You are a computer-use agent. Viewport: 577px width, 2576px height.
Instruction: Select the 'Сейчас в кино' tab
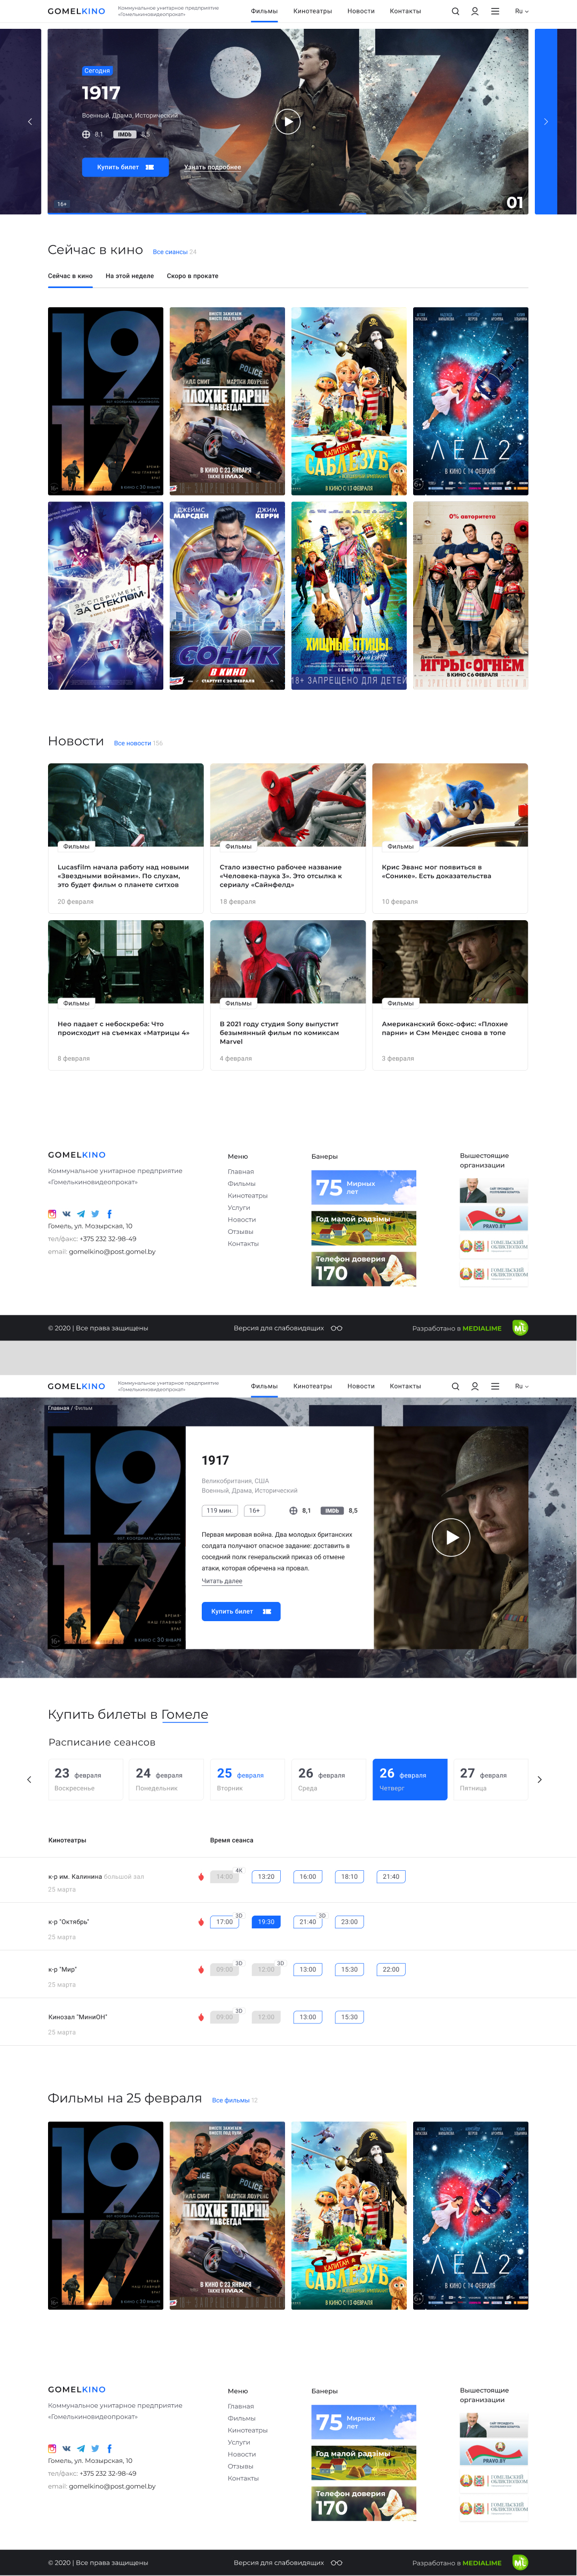tap(70, 276)
